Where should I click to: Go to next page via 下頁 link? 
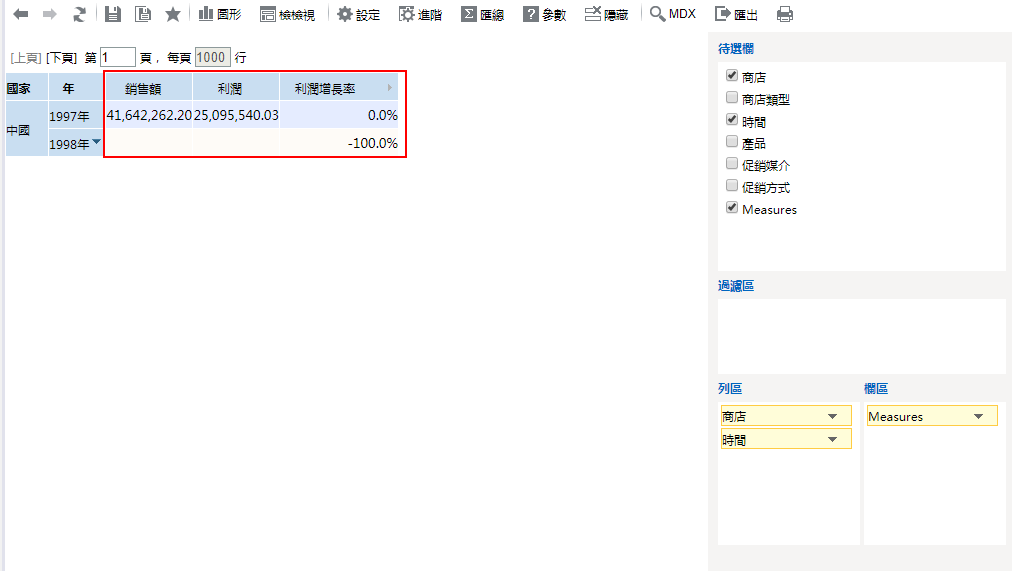[x=61, y=58]
